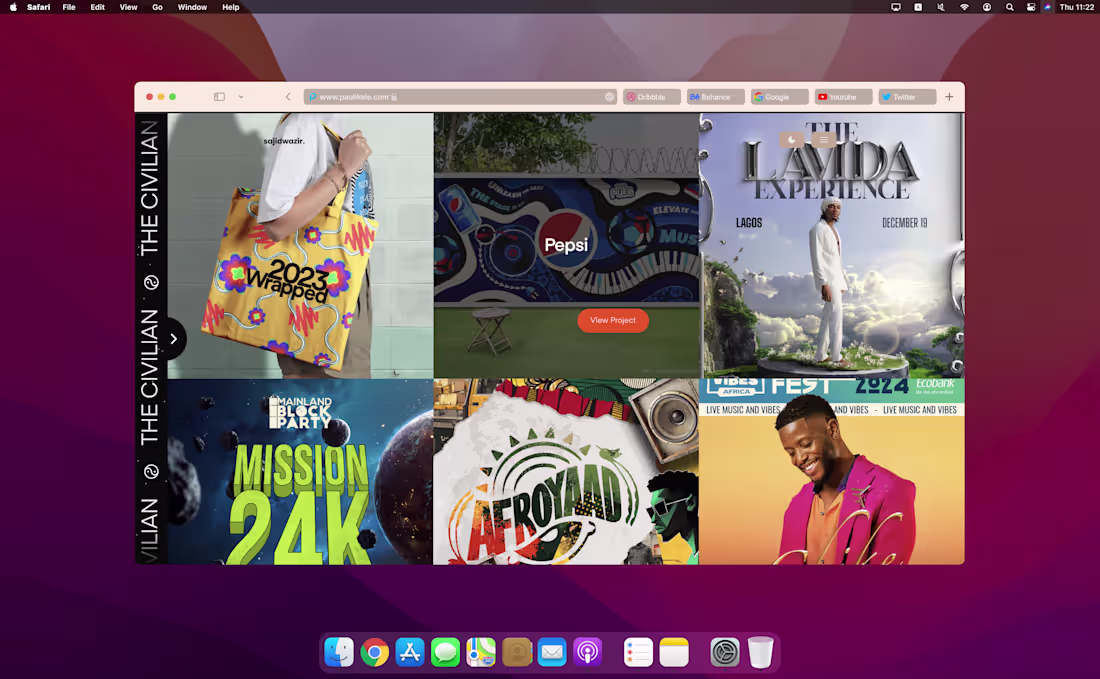Screen dimensions: 1100x679
Task: Expand the black CIVILIAN sidebar with its chevron
Action: click(173, 338)
